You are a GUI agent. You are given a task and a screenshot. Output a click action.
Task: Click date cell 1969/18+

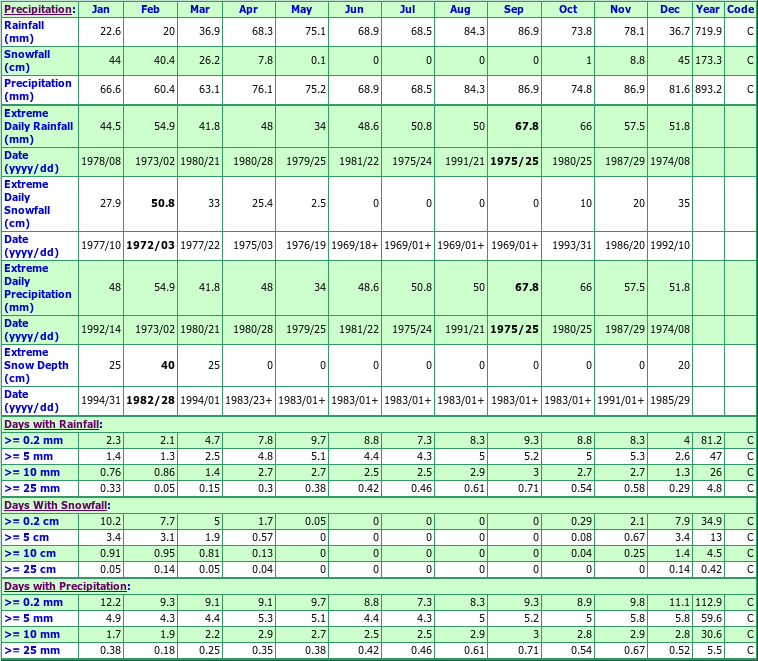click(355, 246)
